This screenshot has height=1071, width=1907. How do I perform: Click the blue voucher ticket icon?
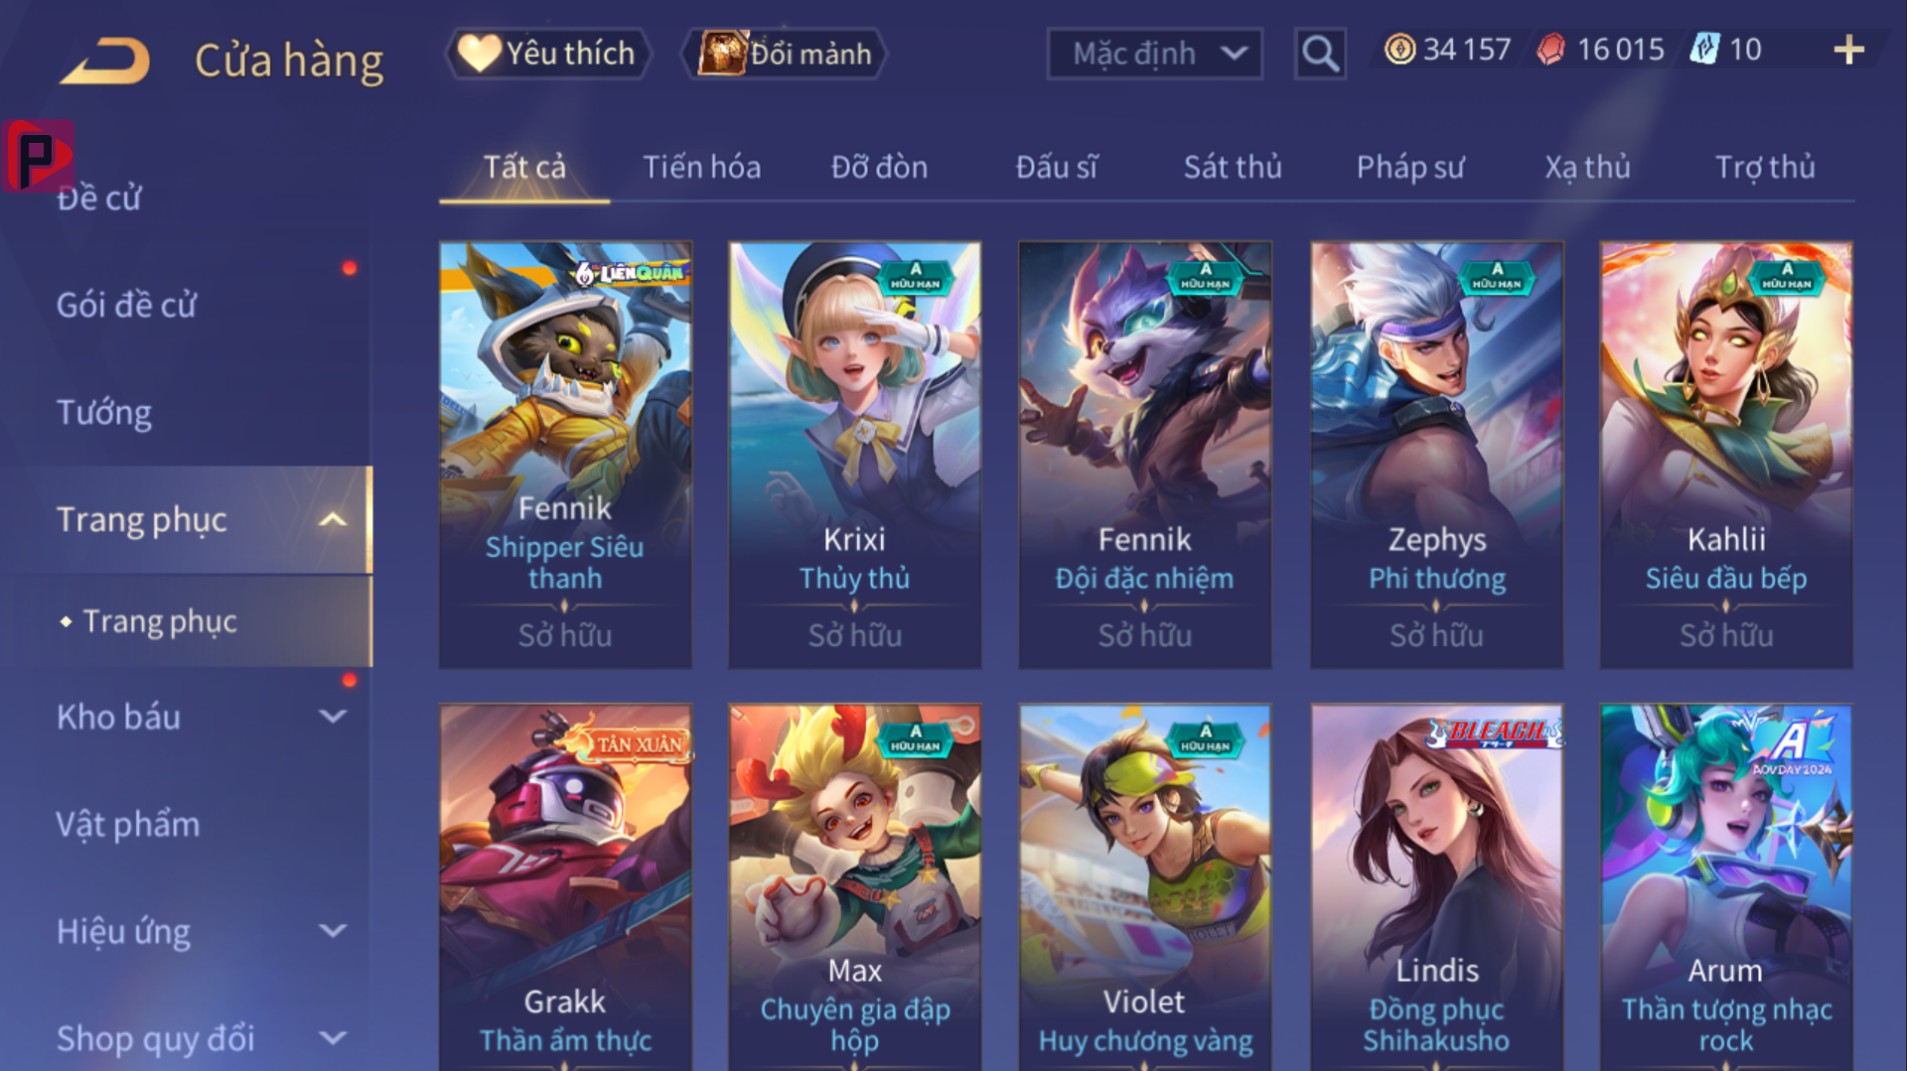pyautogui.click(x=1704, y=49)
